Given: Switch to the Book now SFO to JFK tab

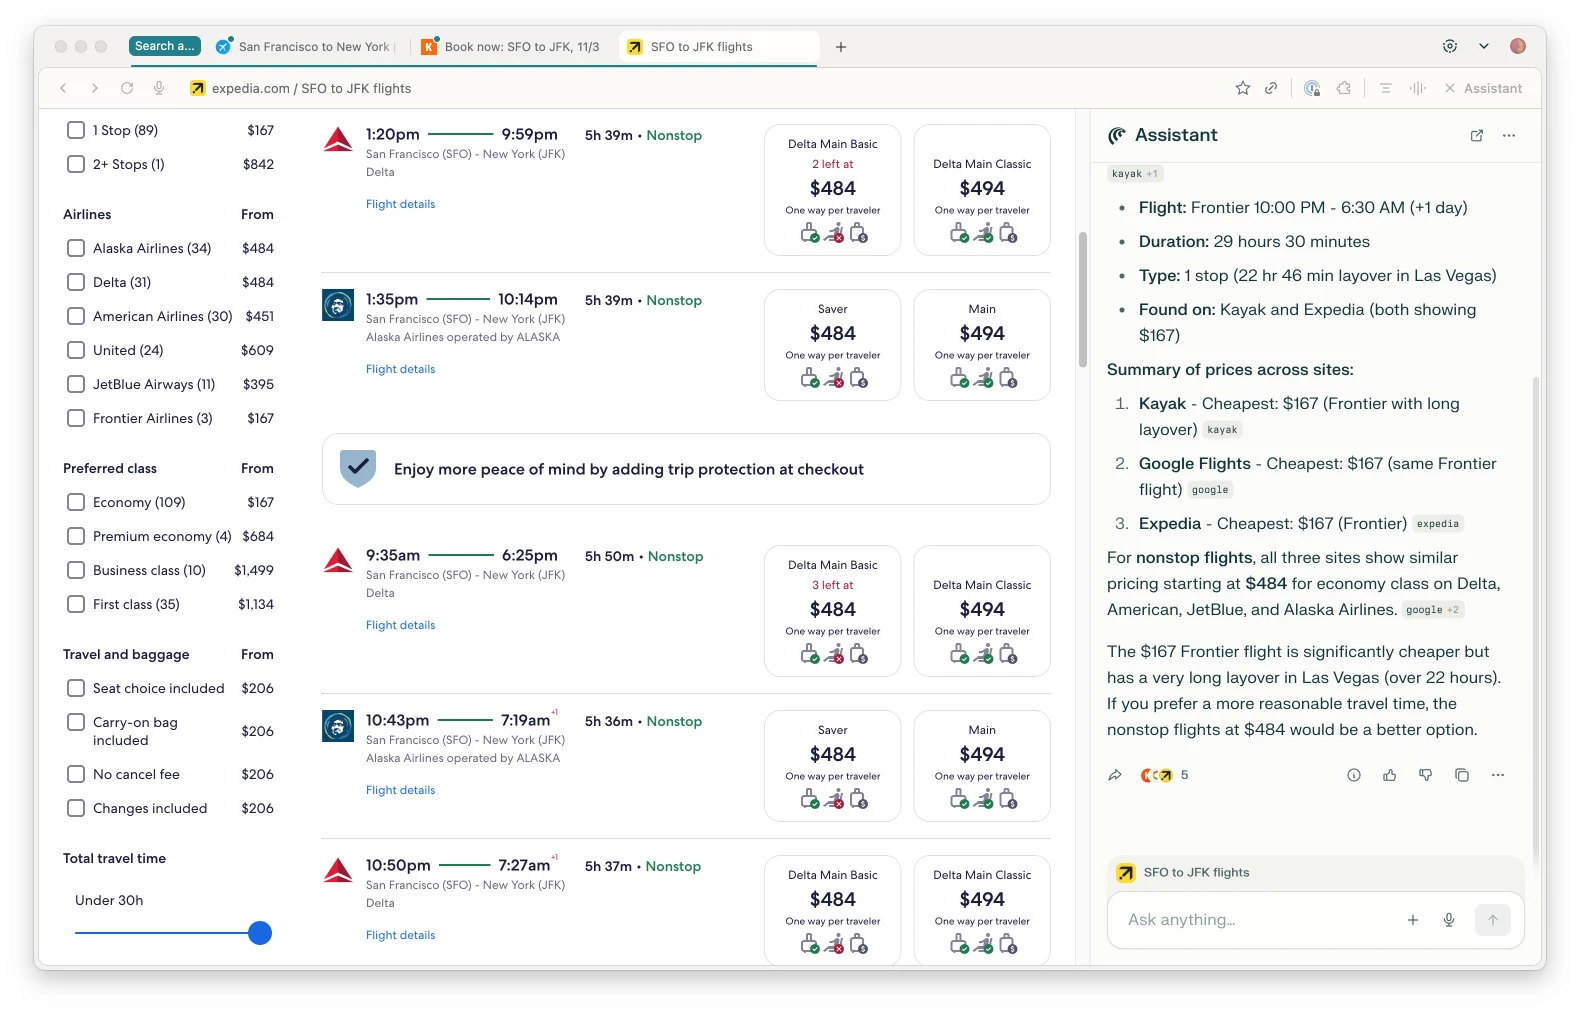Looking at the screenshot, I should click(x=512, y=47).
